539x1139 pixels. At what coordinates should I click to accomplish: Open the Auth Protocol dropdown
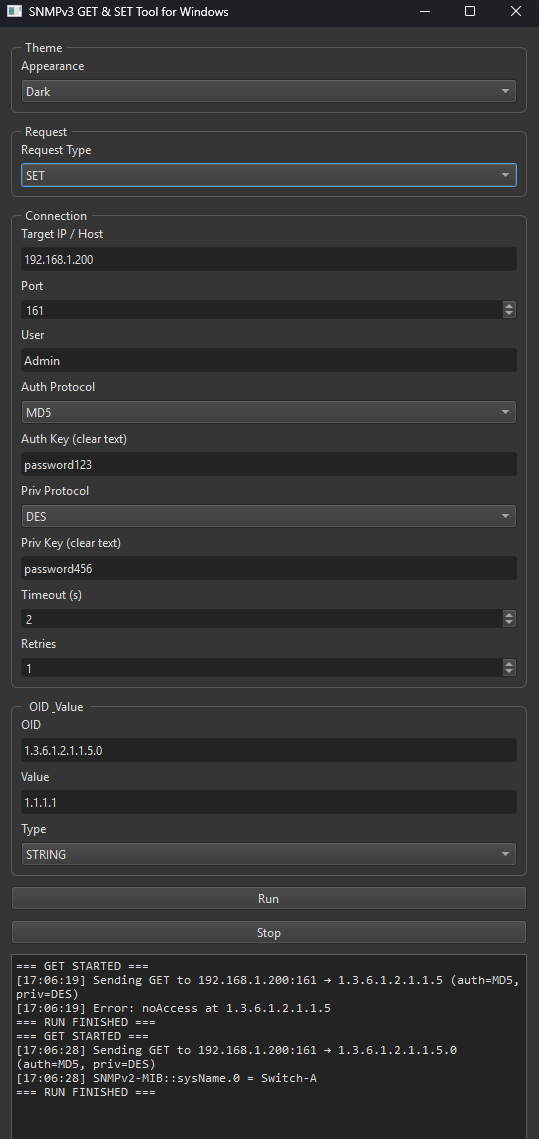(268, 412)
